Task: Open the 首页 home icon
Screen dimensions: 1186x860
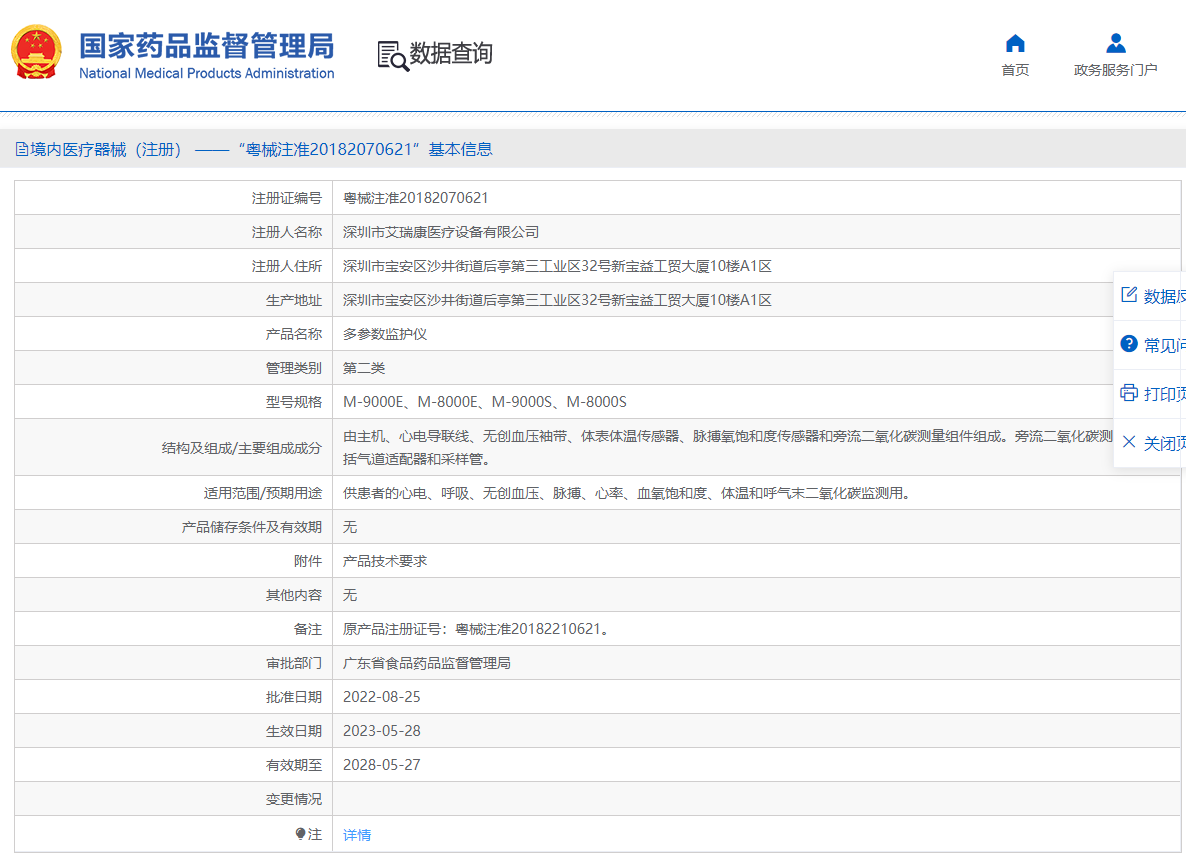Action: (1015, 43)
